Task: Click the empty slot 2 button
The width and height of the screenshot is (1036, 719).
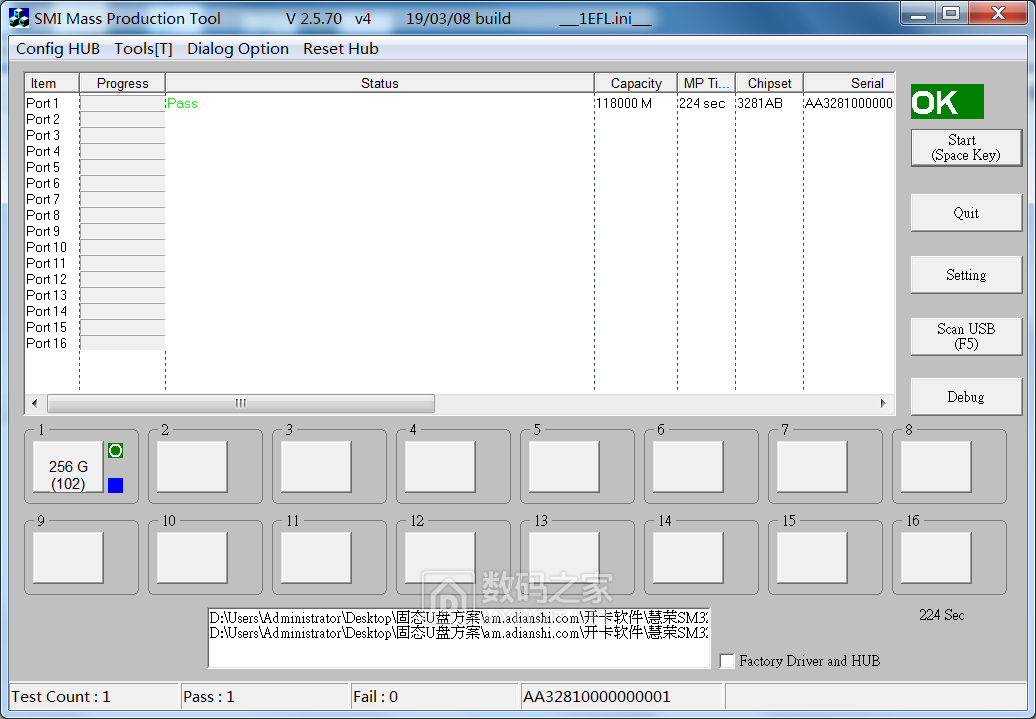Action: click(192, 467)
